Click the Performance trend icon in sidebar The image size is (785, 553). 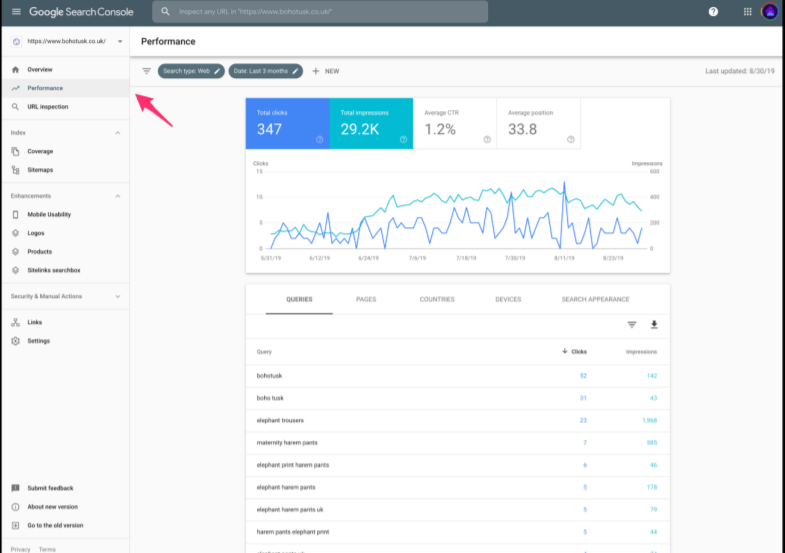click(16, 88)
